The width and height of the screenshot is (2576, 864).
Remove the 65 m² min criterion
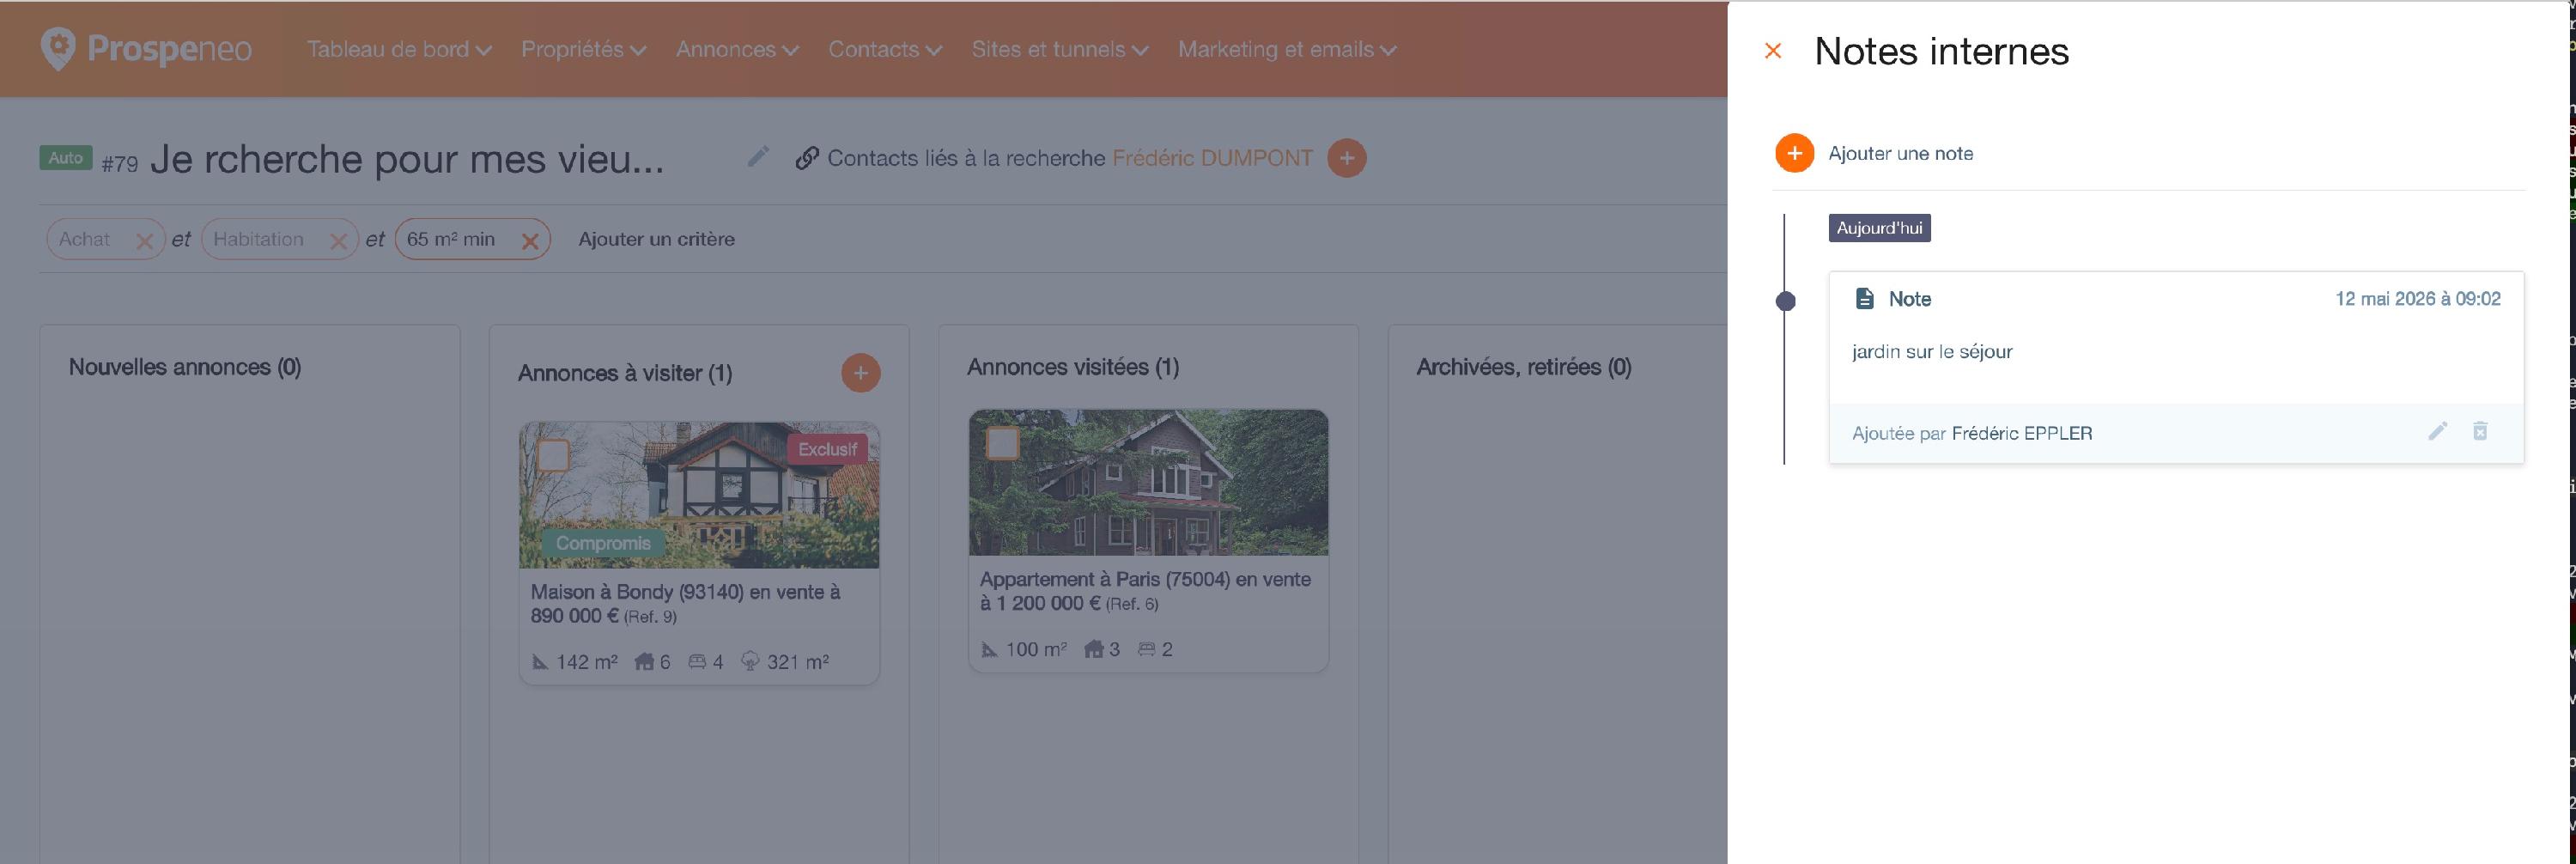(x=530, y=241)
